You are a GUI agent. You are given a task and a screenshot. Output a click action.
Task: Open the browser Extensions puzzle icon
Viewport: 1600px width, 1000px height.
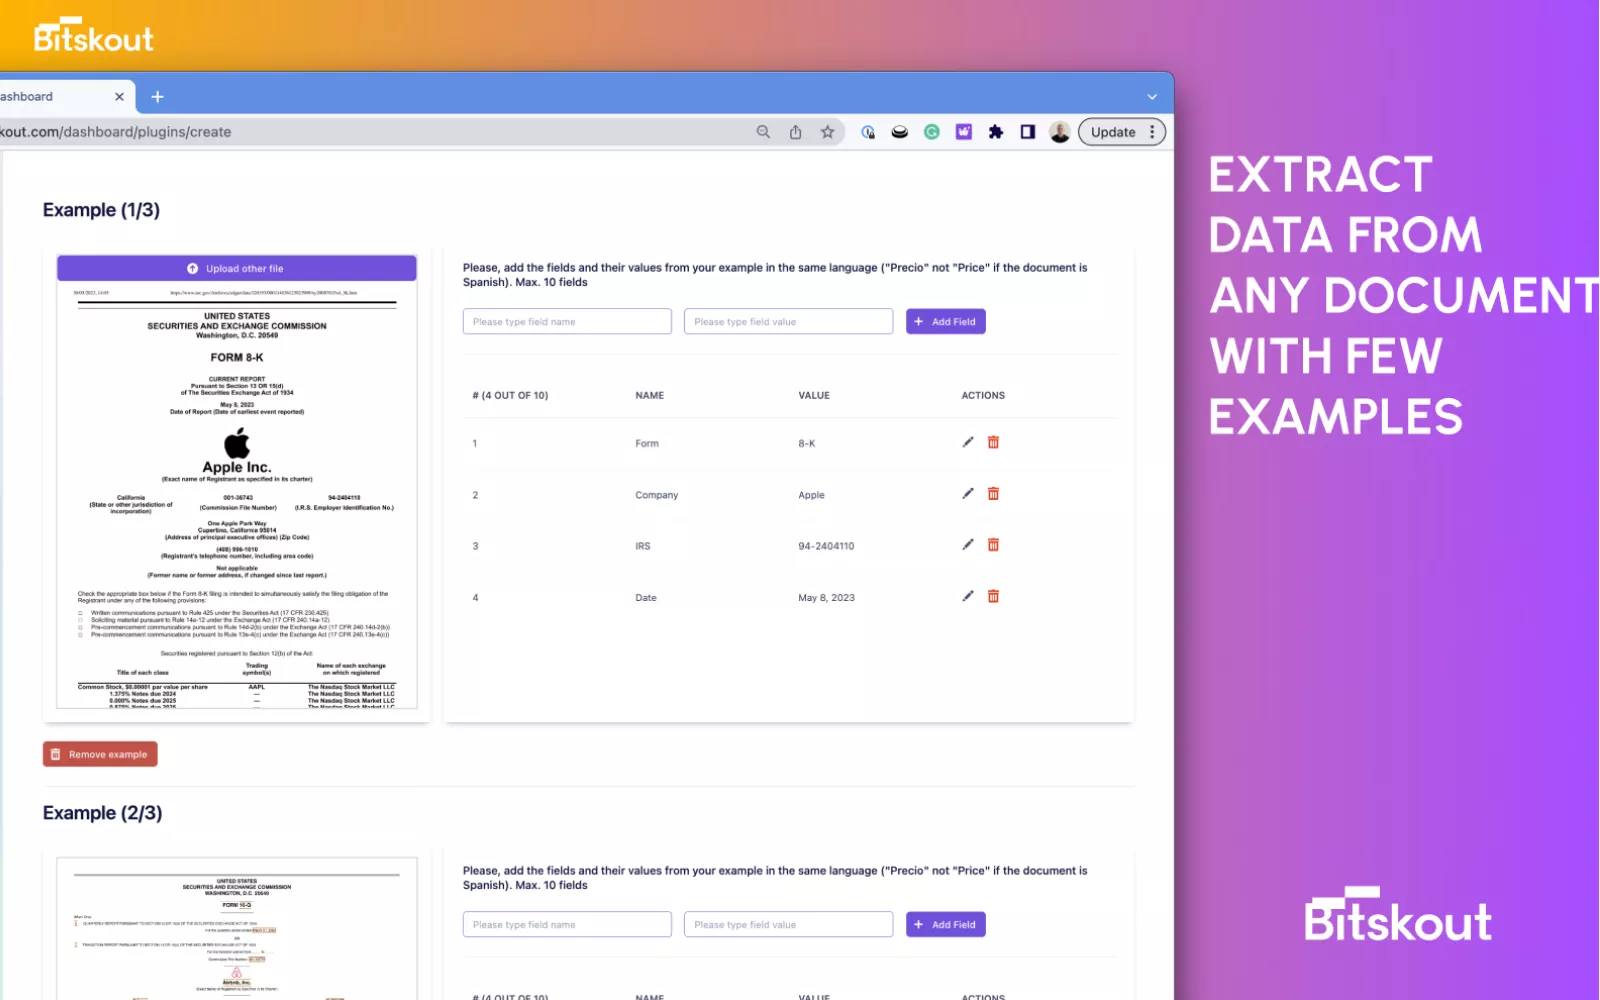[x=995, y=132]
